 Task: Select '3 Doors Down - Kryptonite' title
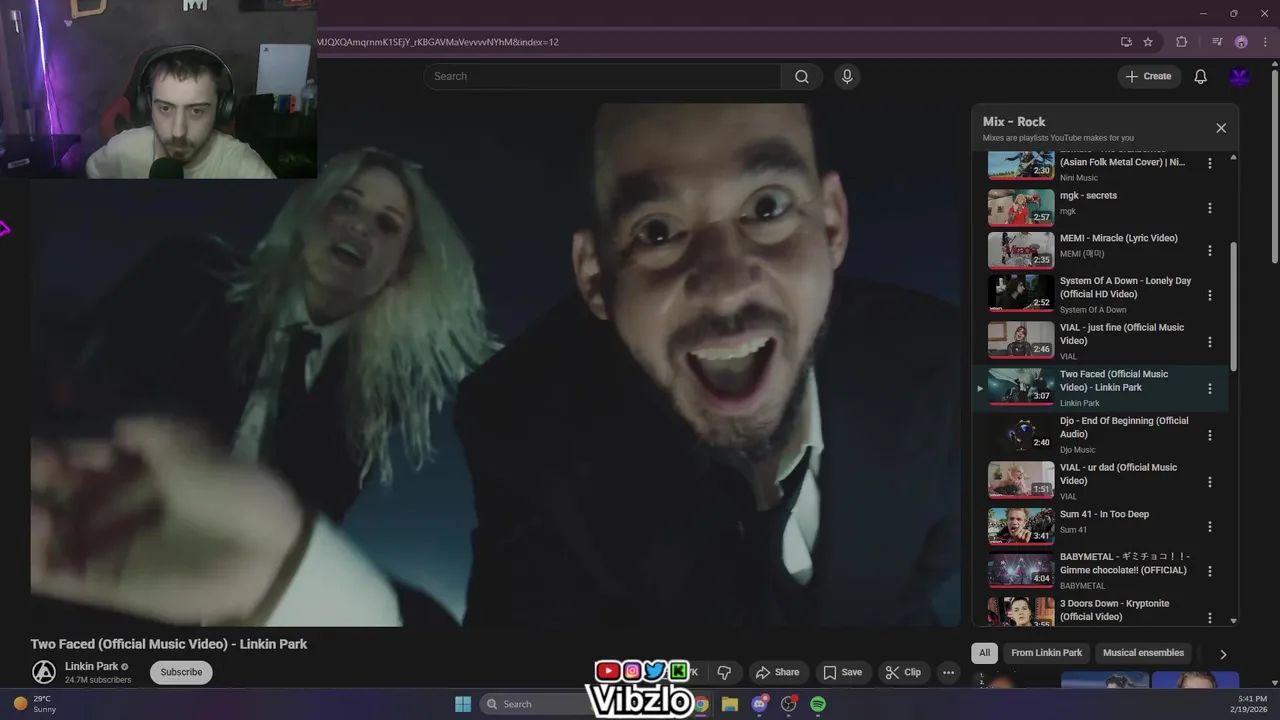point(1114,610)
